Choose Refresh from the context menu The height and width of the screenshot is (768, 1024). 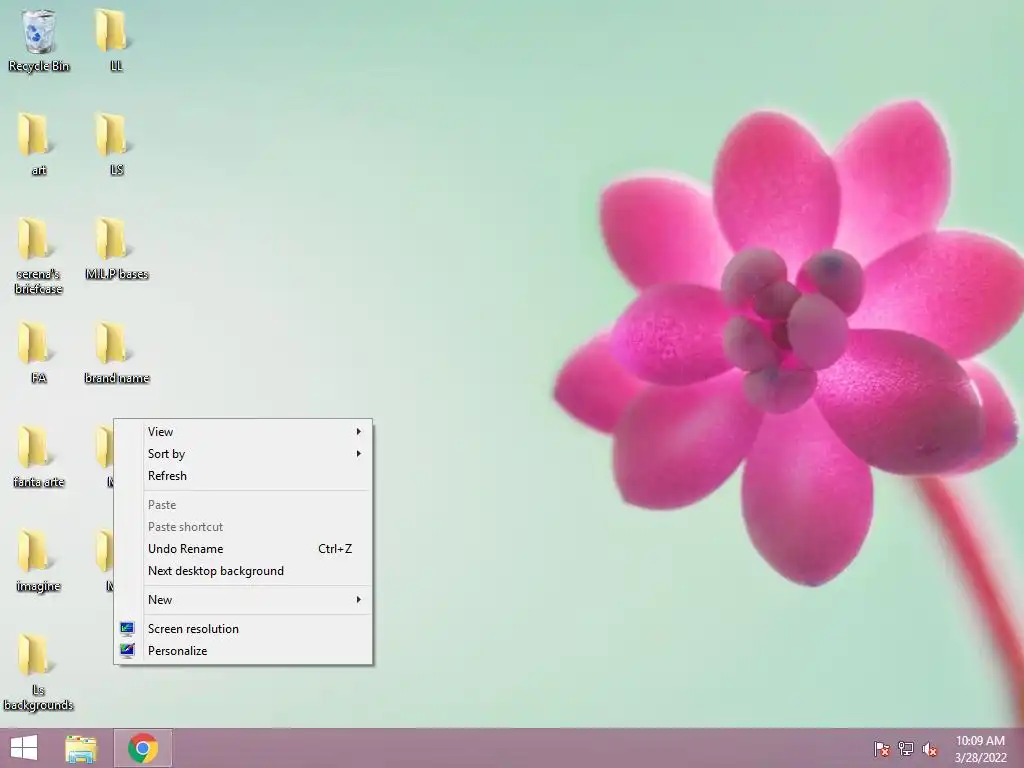243,475
